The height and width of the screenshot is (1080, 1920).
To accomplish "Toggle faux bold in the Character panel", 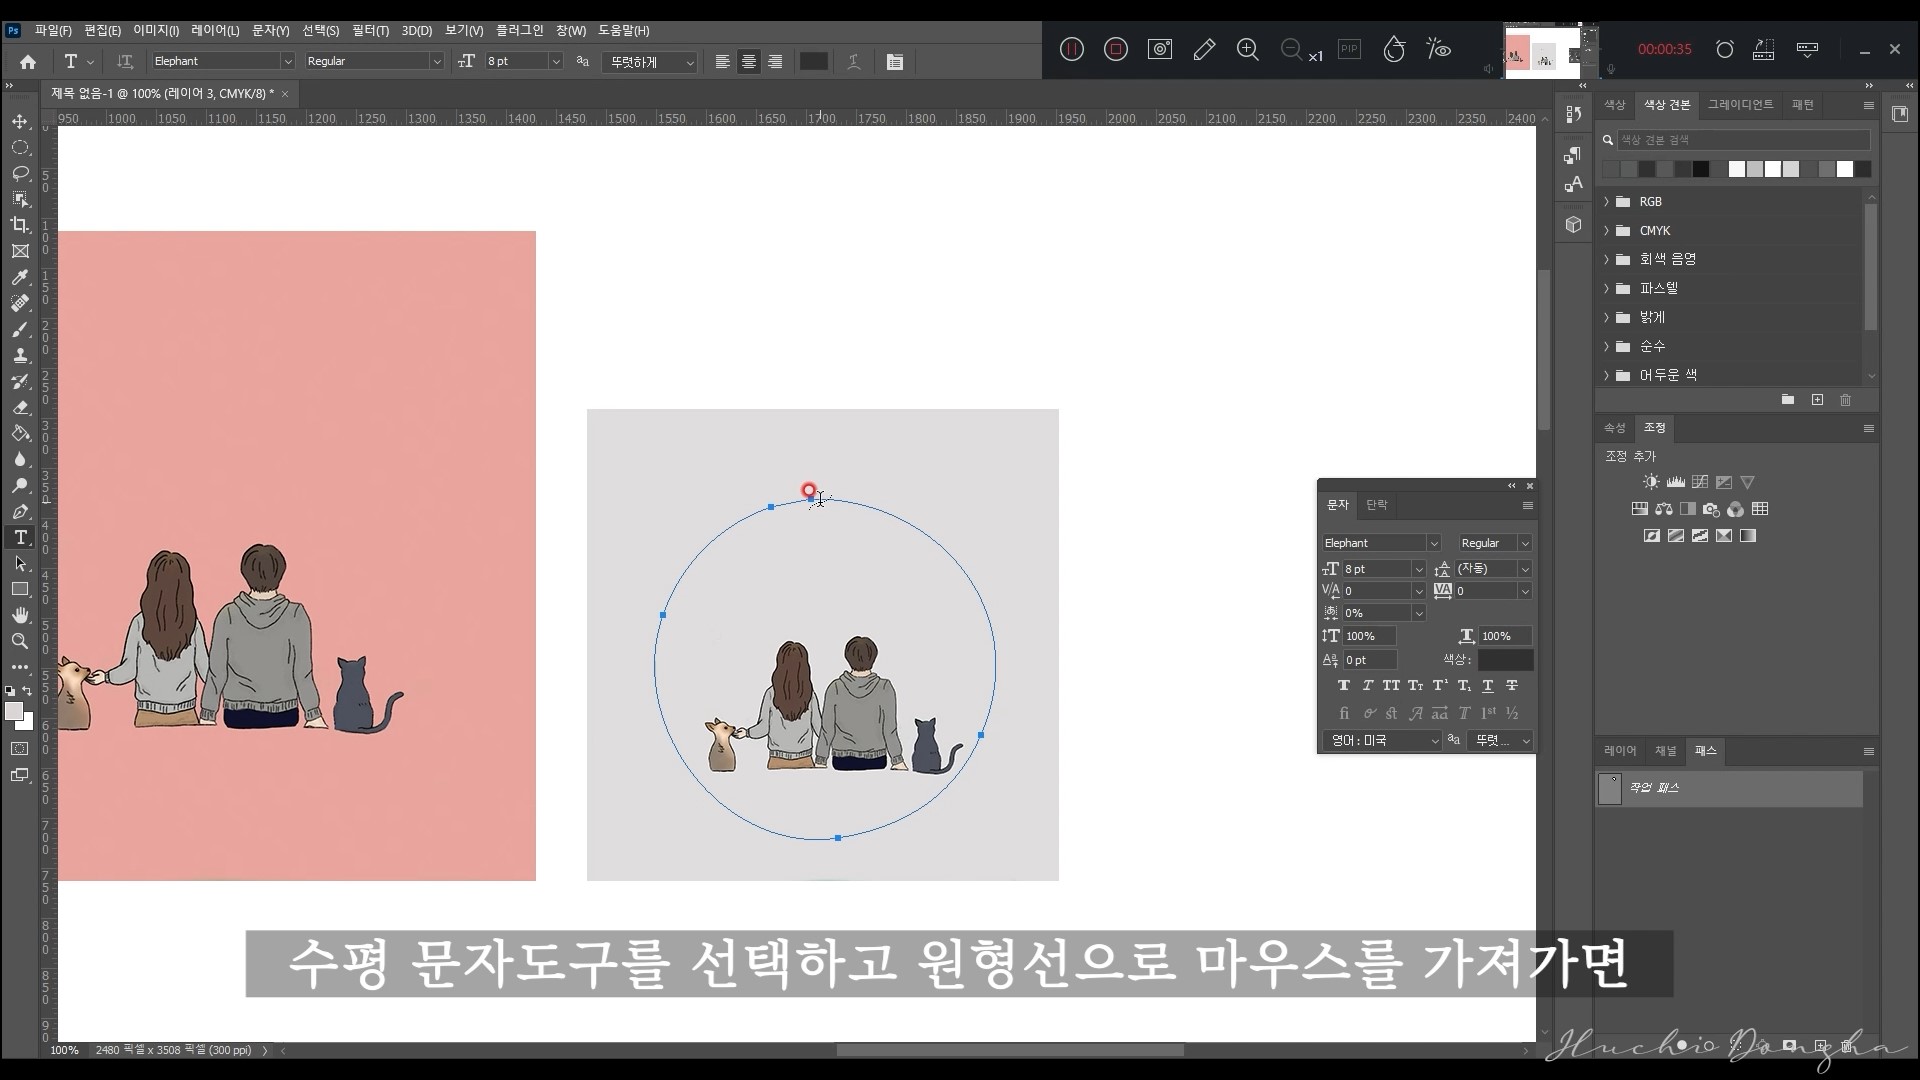I will [x=1344, y=685].
